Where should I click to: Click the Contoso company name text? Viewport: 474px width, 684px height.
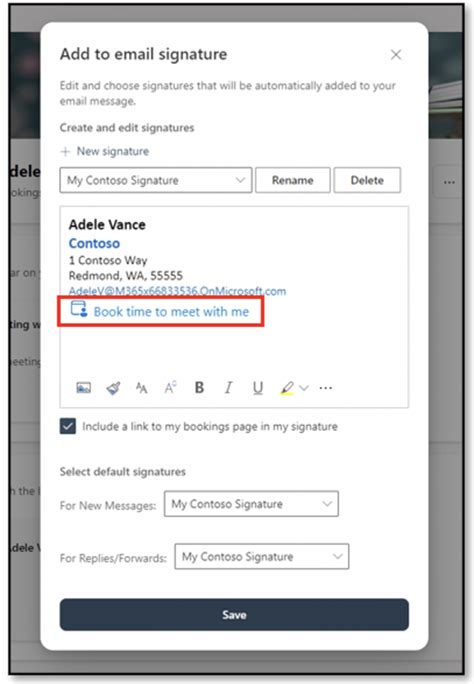point(94,243)
